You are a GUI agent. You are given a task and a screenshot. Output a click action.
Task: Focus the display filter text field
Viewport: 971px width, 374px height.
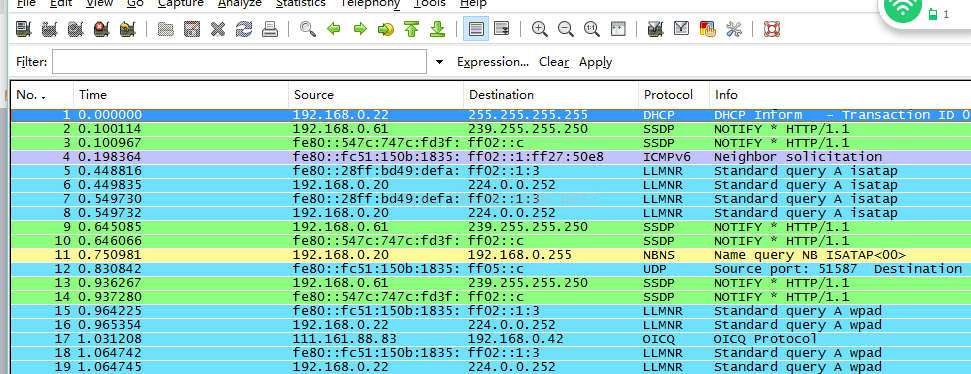click(x=240, y=62)
